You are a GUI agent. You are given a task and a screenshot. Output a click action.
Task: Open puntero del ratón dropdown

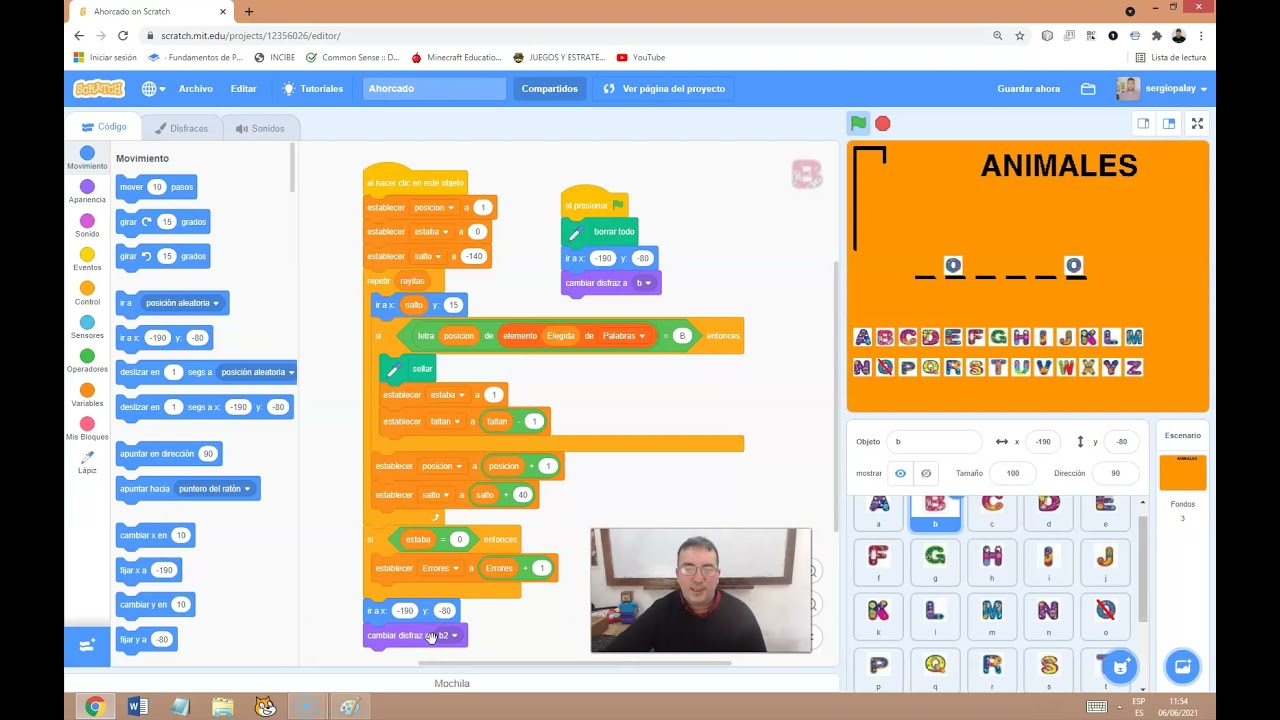[x=216, y=489]
